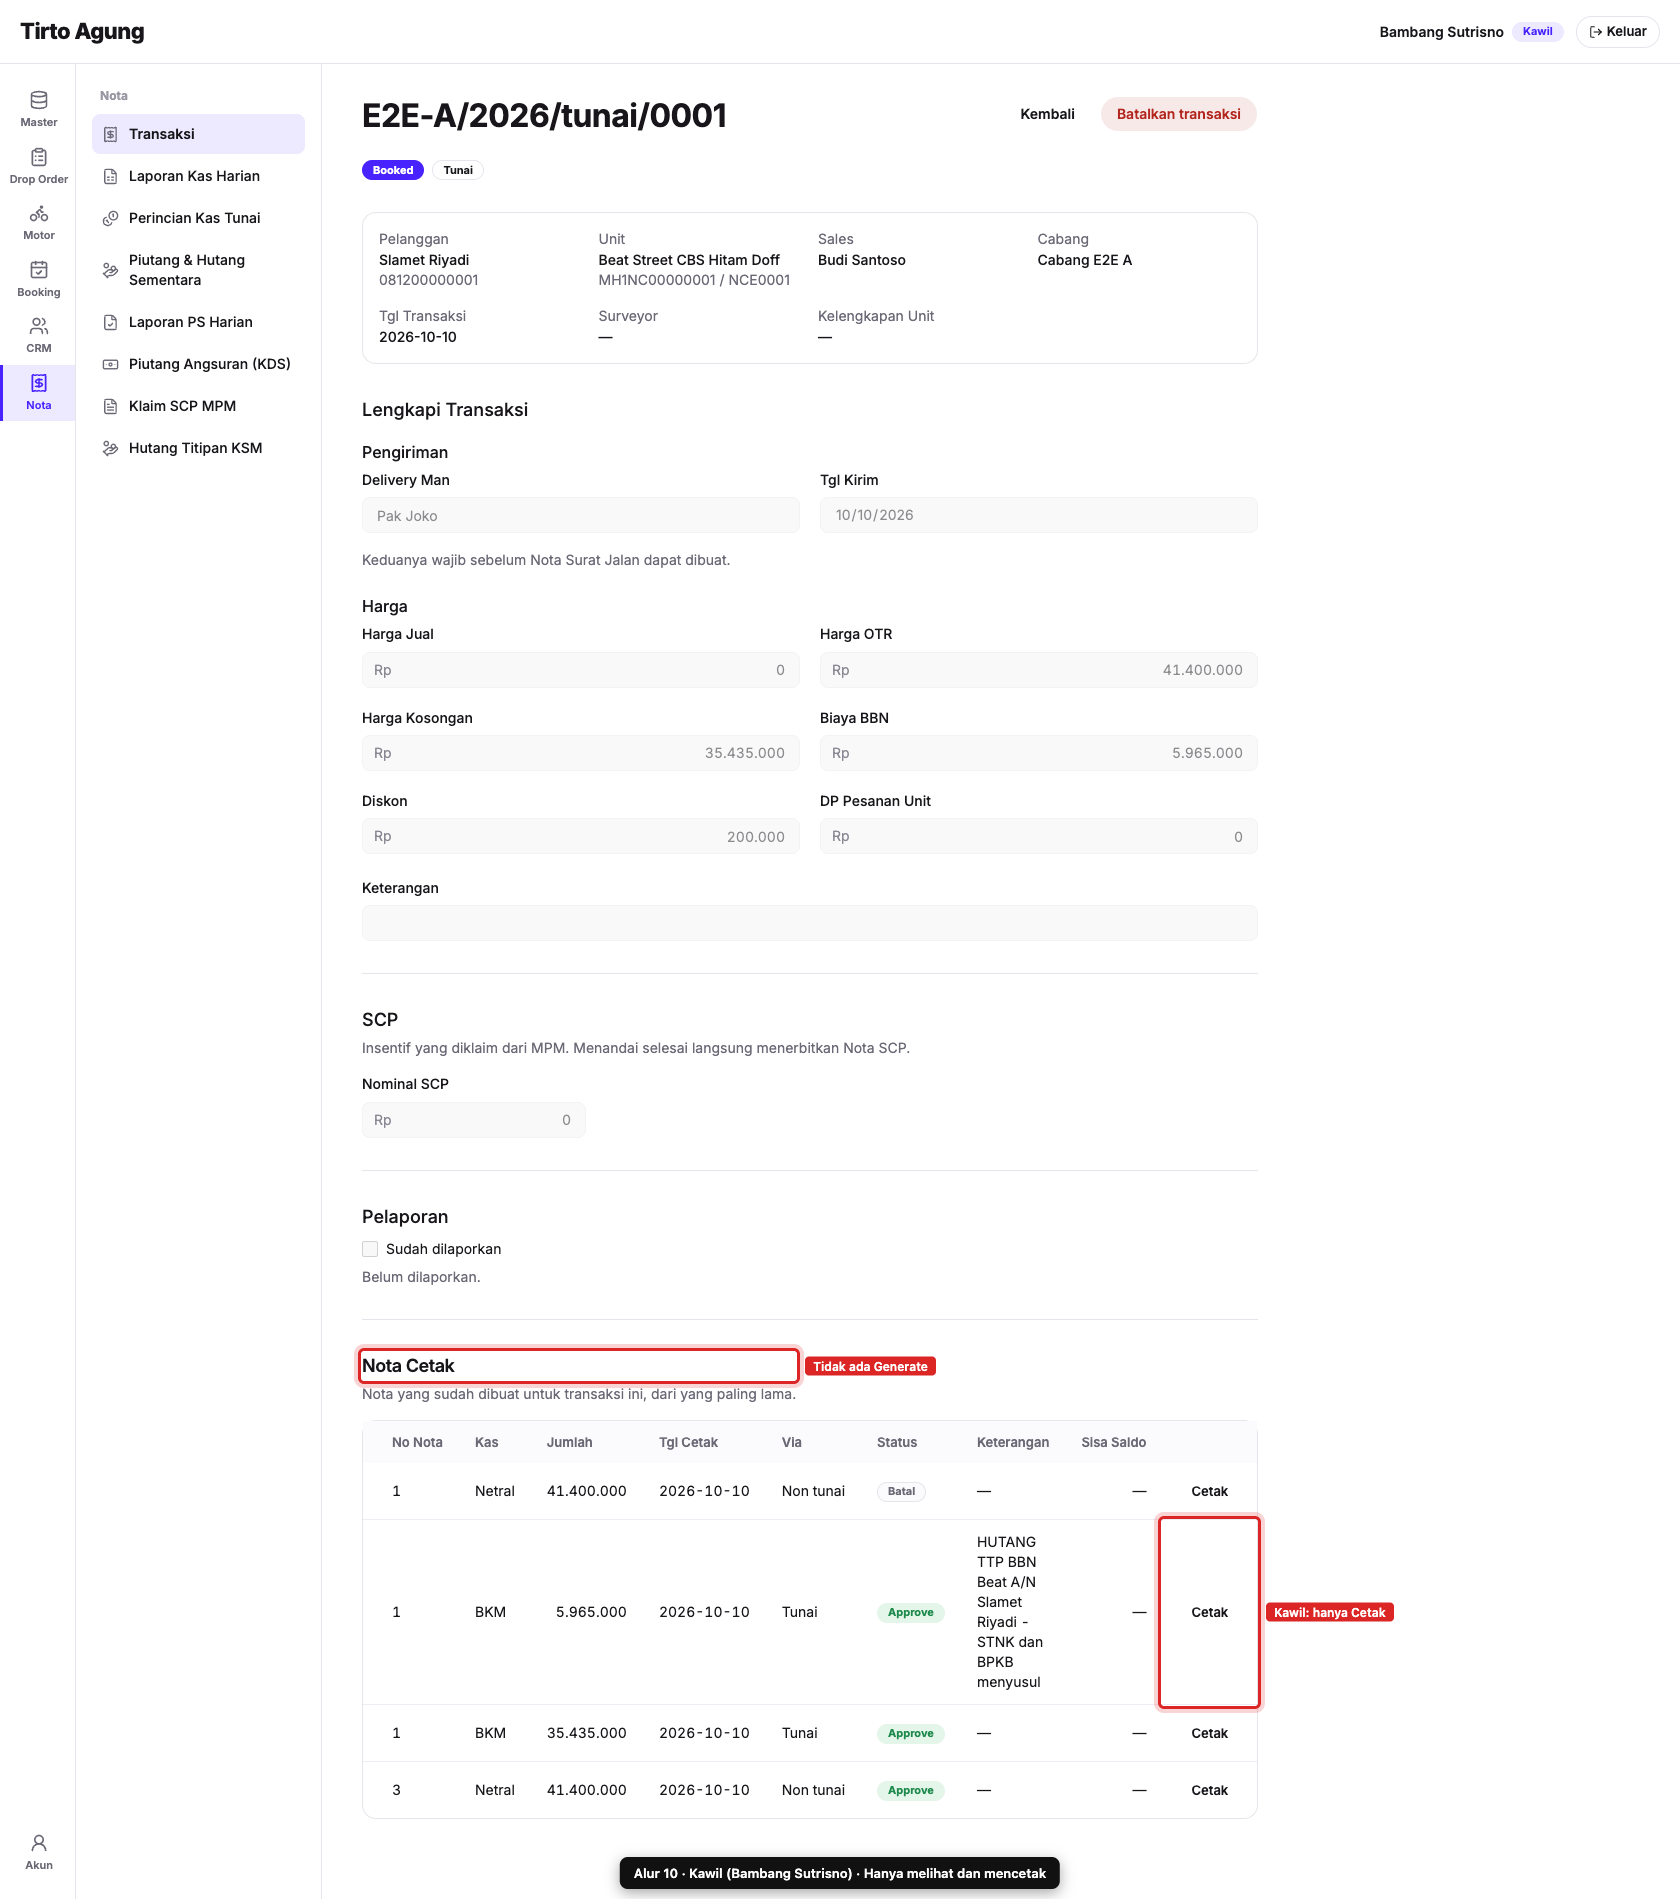1680x1899 pixels.
Task: Print nota number 3 via Cetak
Action: point(1209,1790)
